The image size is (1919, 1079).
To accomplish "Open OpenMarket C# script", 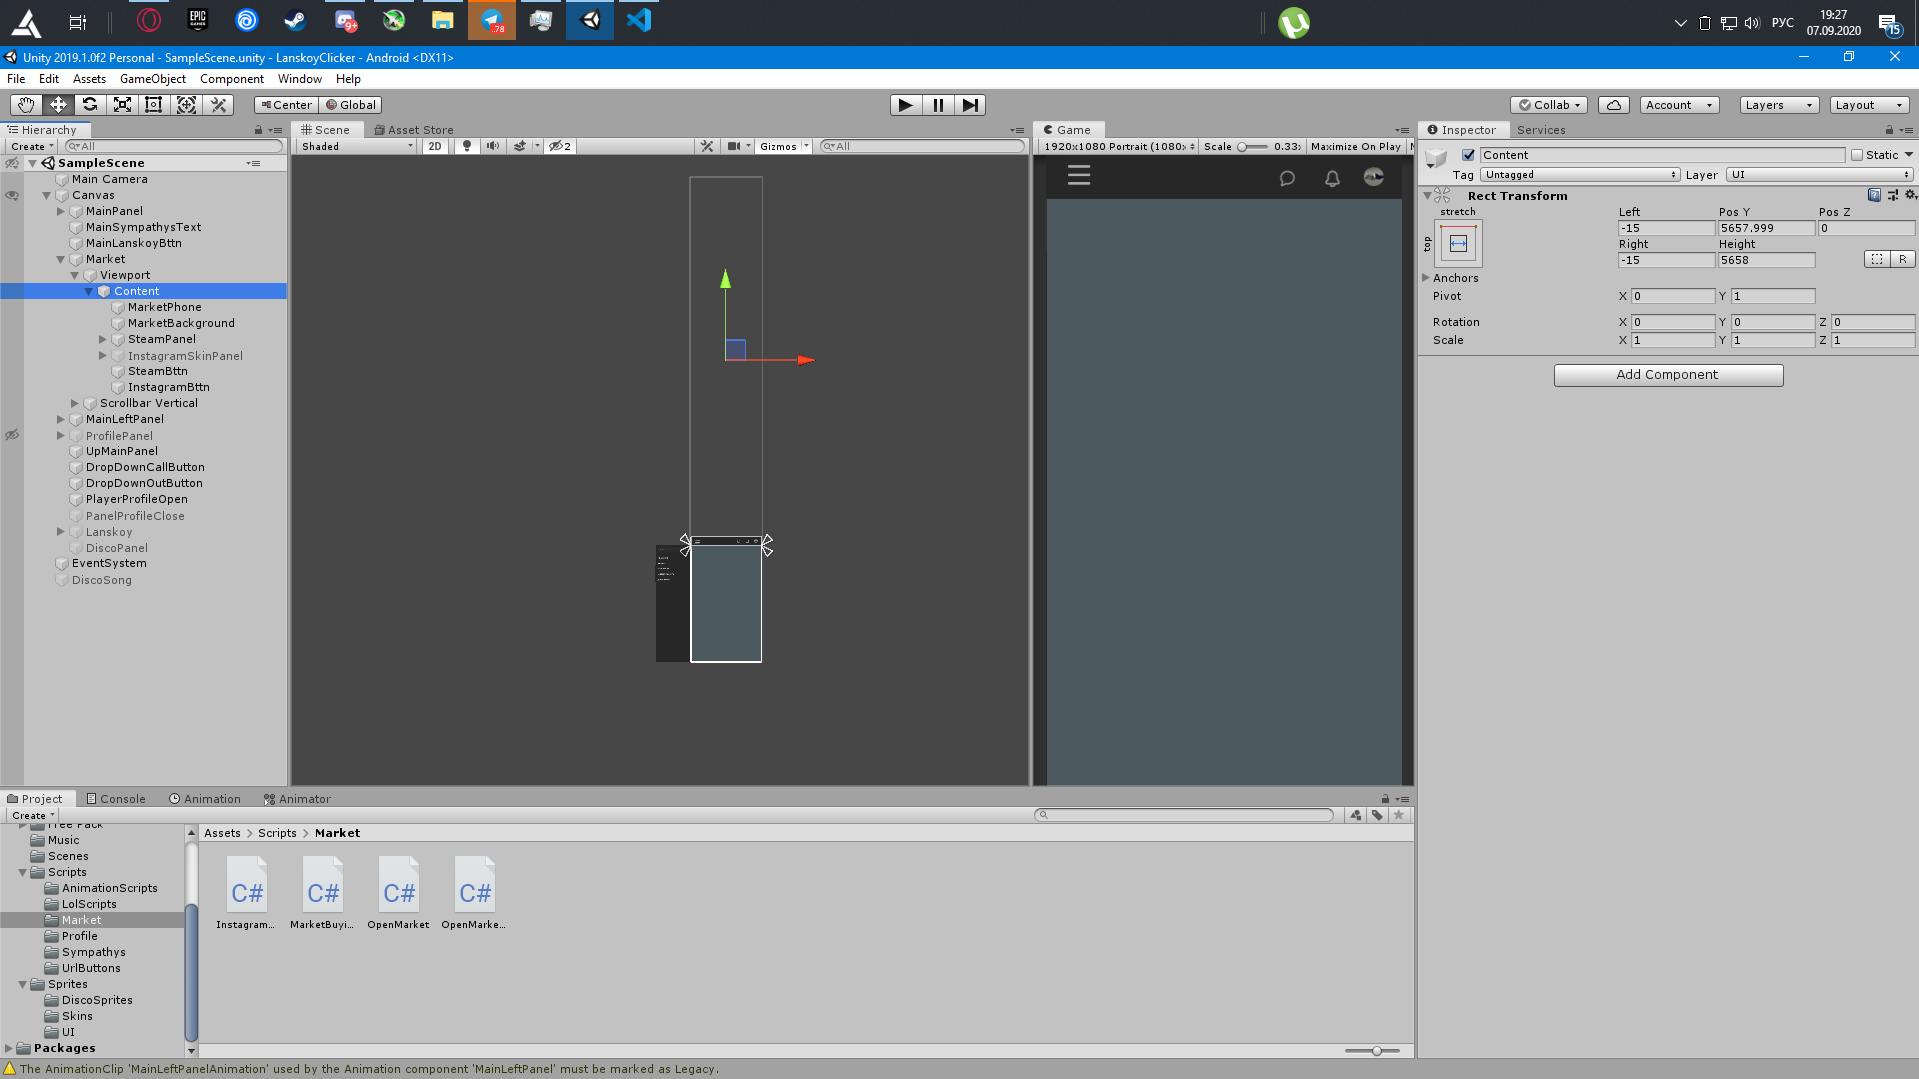I will [x=399, y=893].
